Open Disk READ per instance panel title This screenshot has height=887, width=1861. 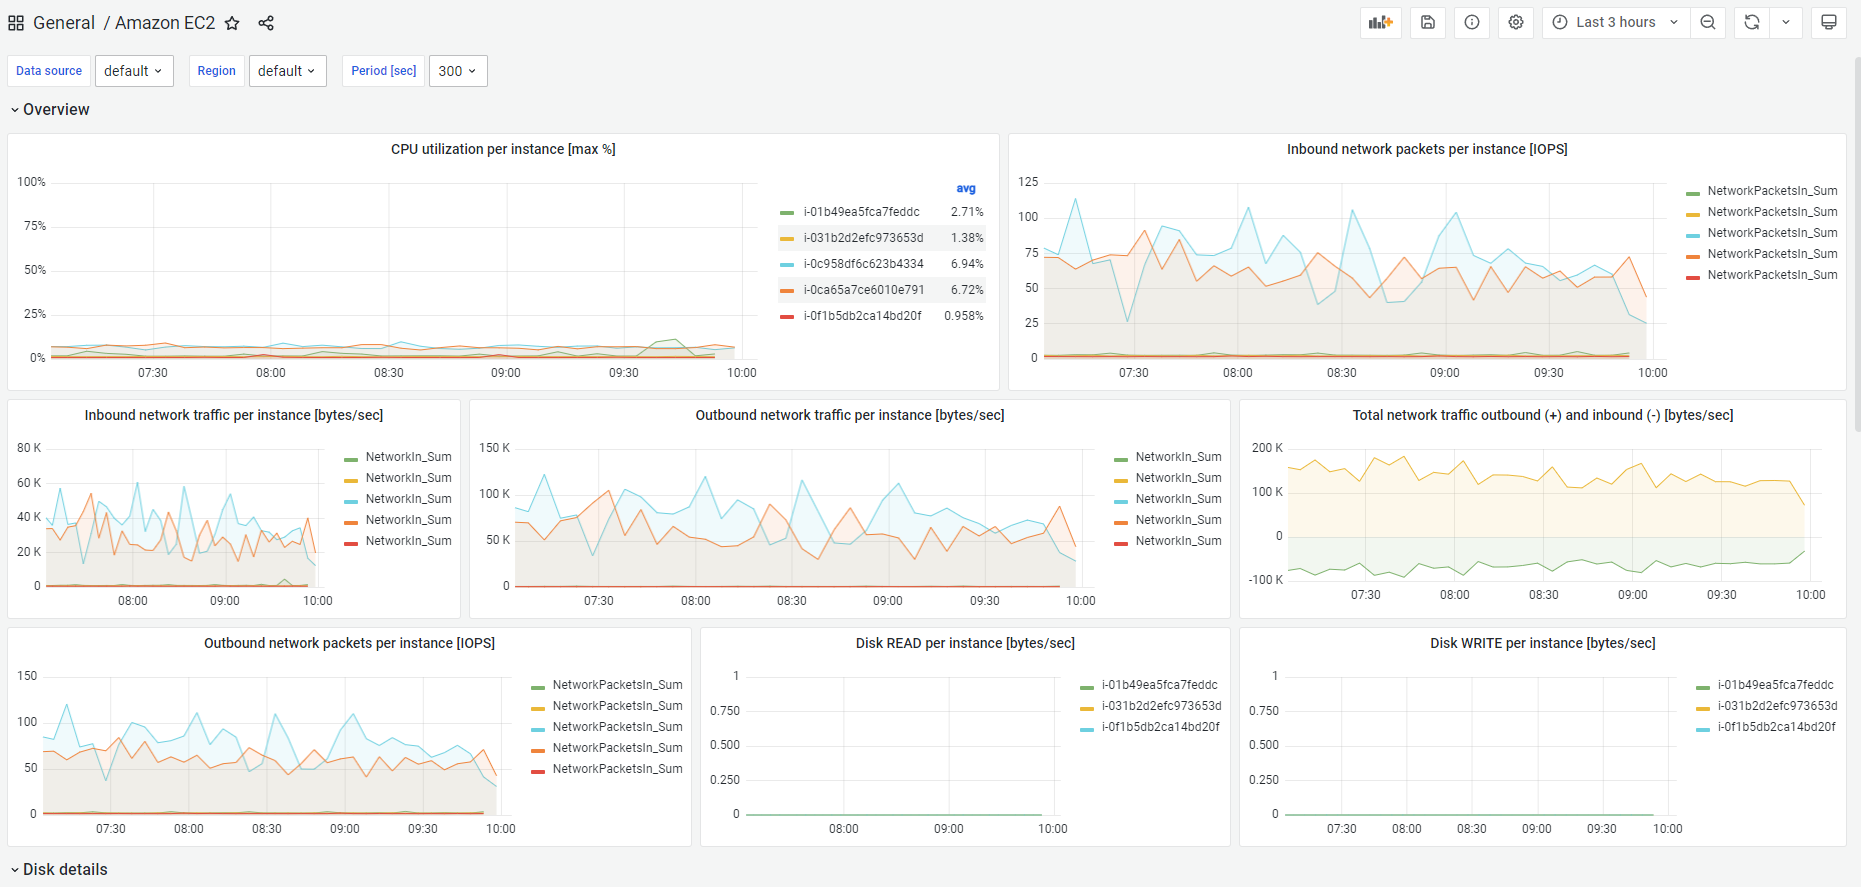(965, 643)
